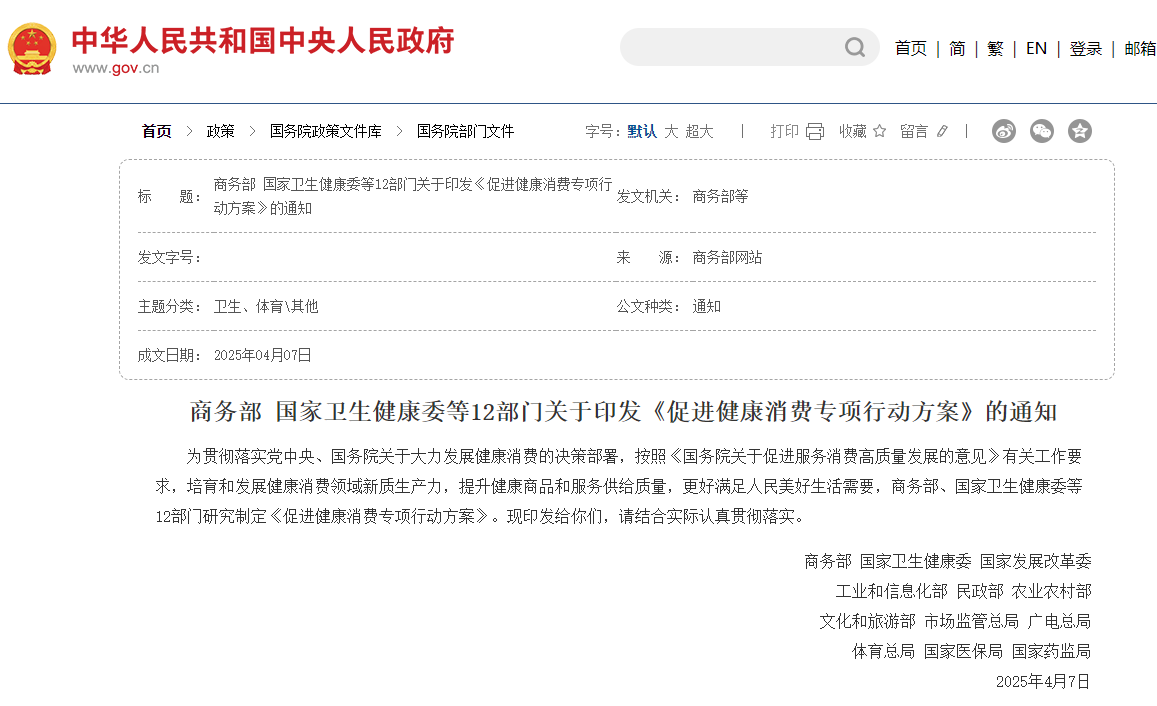
Task: Switch to 繁 traditional Chinese
Action: point(994,47)
